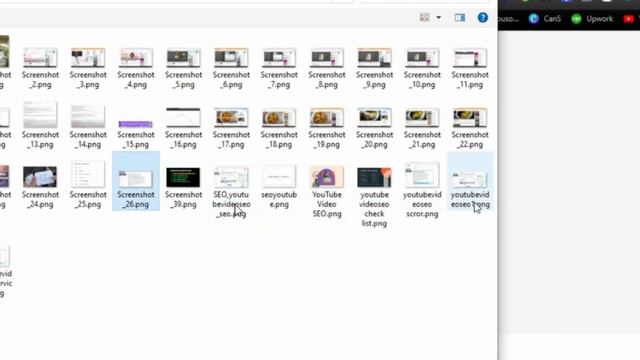Image resolution: width=640 pixels, height=360 pixels.
Task: Select Screenshot_2.png file
Action: coord(40,68)
